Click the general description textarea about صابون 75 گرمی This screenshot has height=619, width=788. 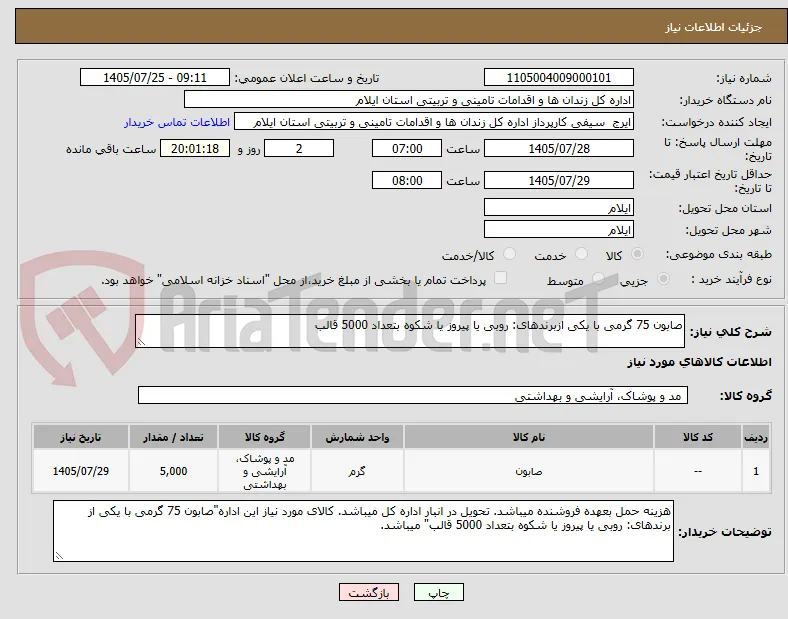coord(410,331)
